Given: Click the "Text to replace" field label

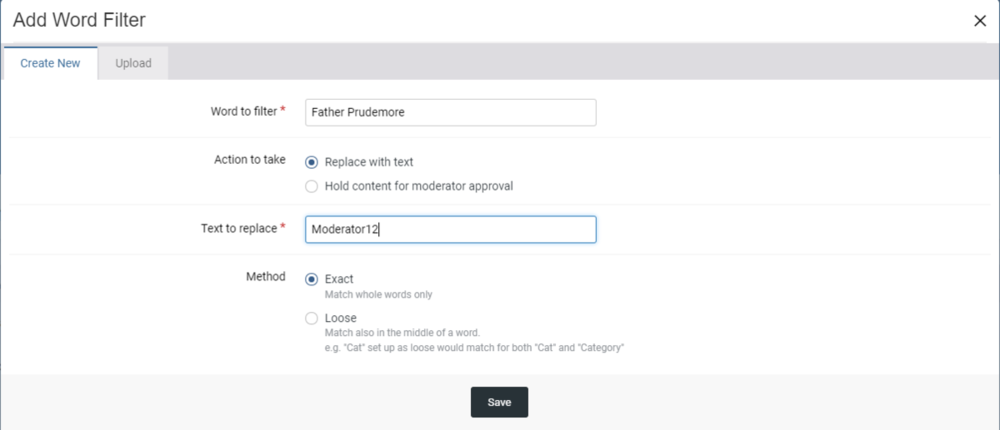Looking at the screenshot, I should (x=238, y=228).
